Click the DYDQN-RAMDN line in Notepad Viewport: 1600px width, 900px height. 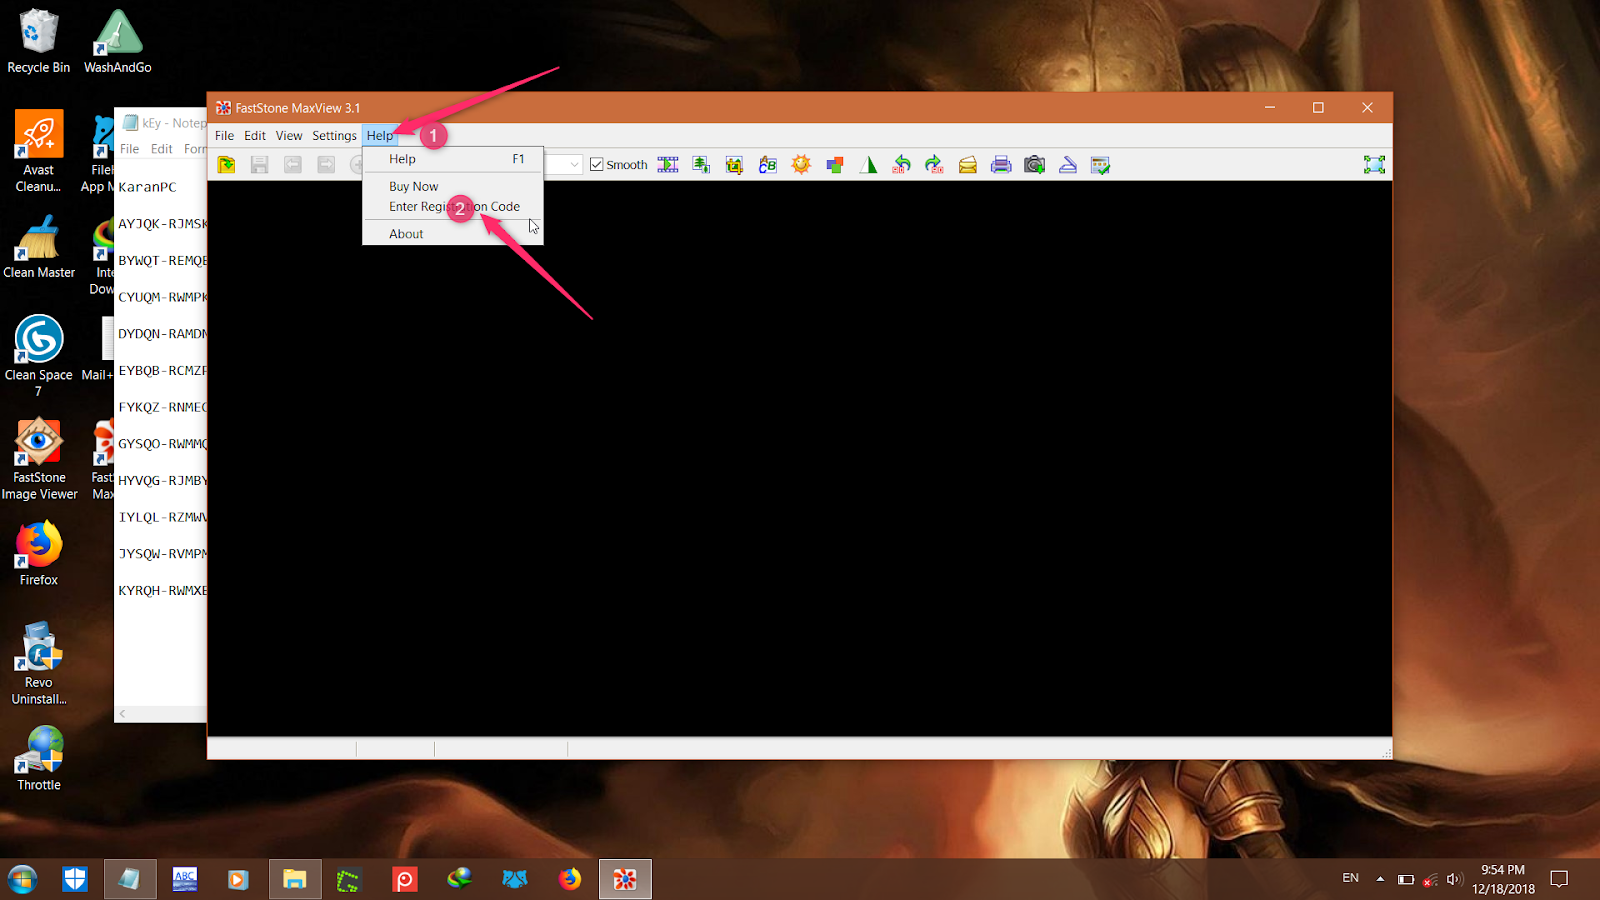point(162,334)
